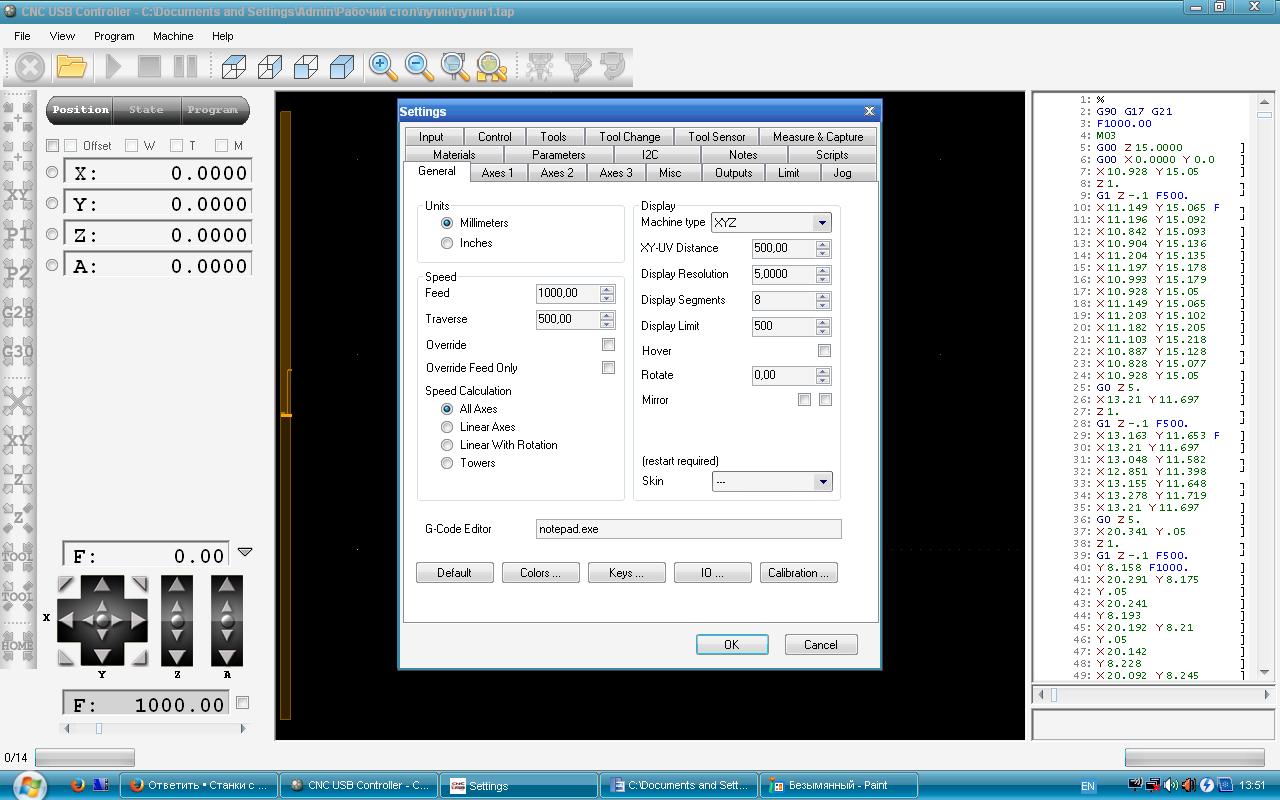The height and width of the screenshot is (800, 1280).
Task: Jog Y axis down arrow
Action: 102,656
